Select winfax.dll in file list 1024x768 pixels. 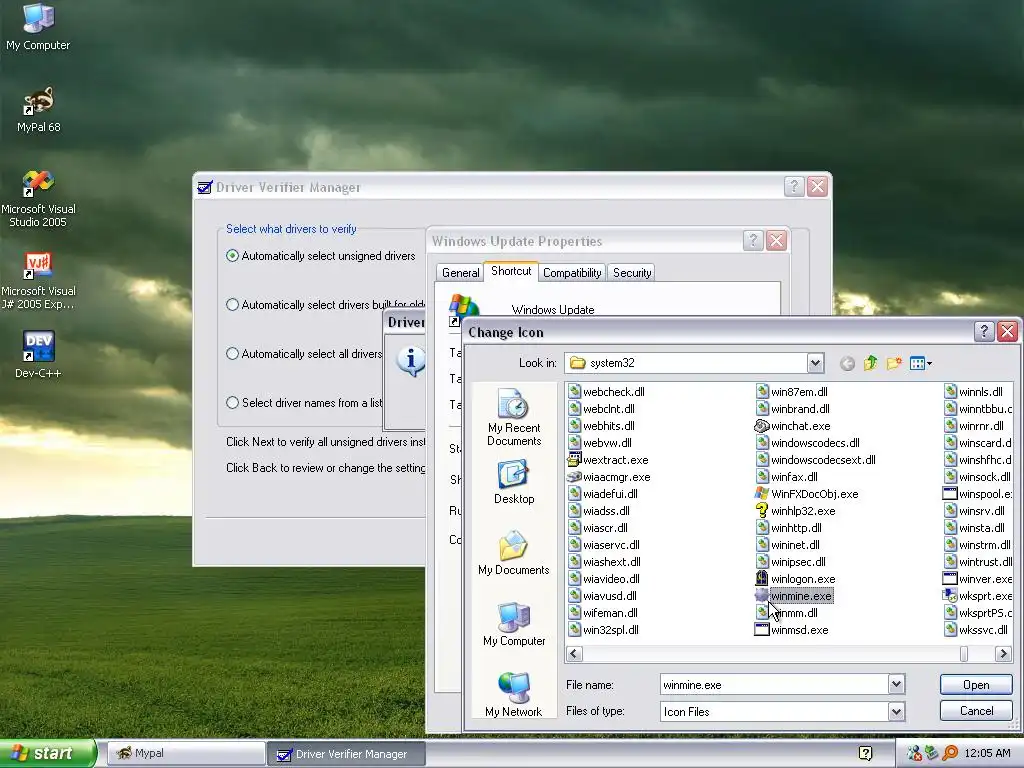click(786, 477)
